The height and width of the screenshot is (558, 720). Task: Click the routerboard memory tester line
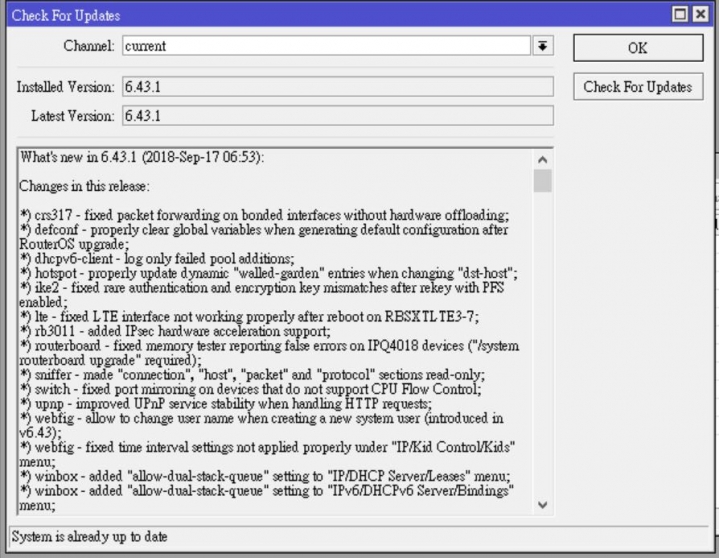[269, 353]
